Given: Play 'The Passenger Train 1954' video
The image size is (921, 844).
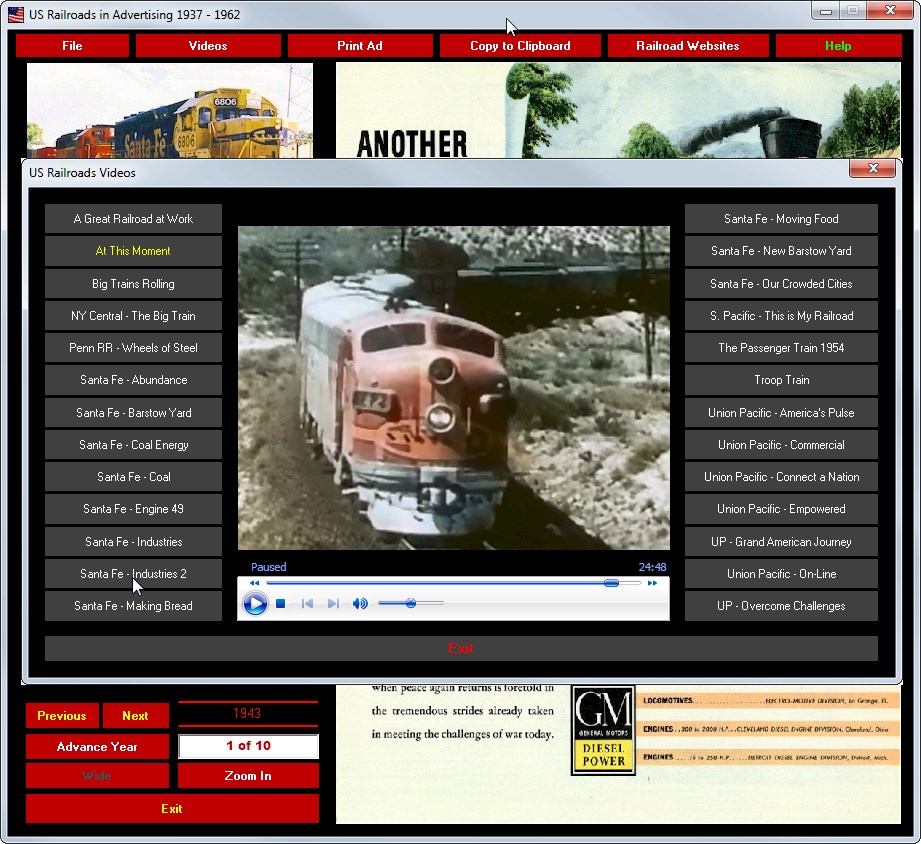Looking at the screenshot, I should pyautogui.click(x=781, y=348).
